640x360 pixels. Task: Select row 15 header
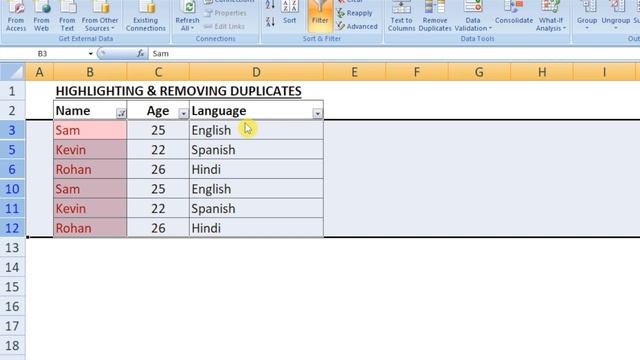(12, 287)
